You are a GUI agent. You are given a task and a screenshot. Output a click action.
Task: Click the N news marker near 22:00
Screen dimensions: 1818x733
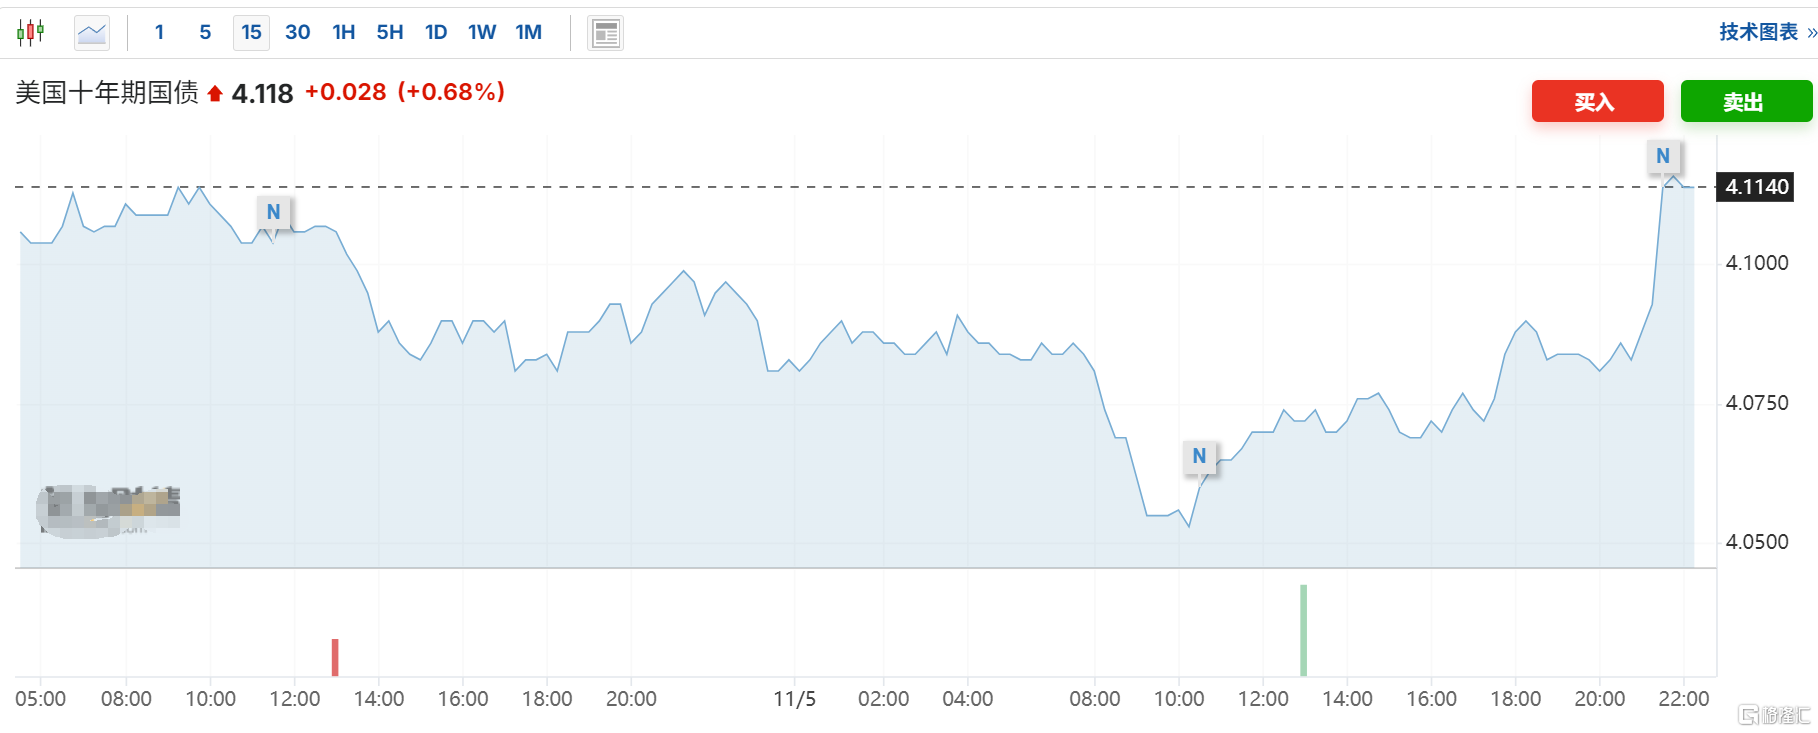[1663, 156]
